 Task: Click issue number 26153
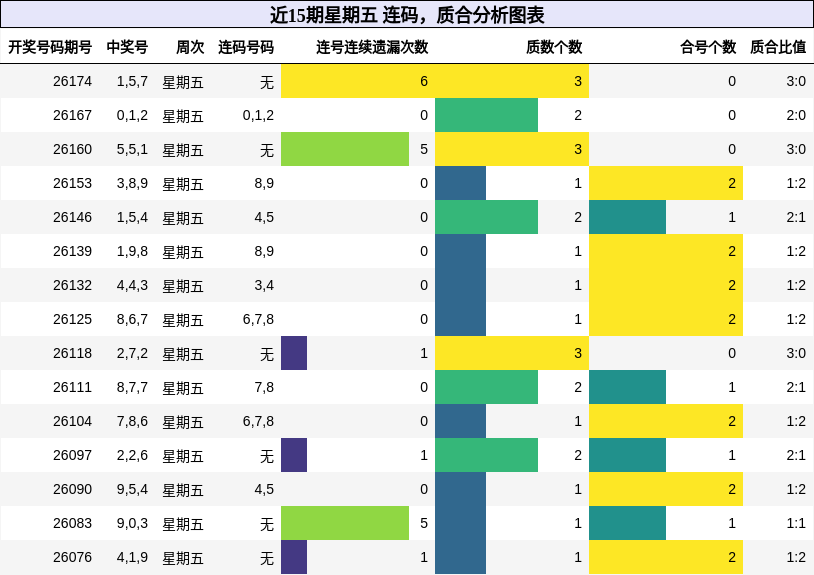pyautogui.click(x=72, y=183)
